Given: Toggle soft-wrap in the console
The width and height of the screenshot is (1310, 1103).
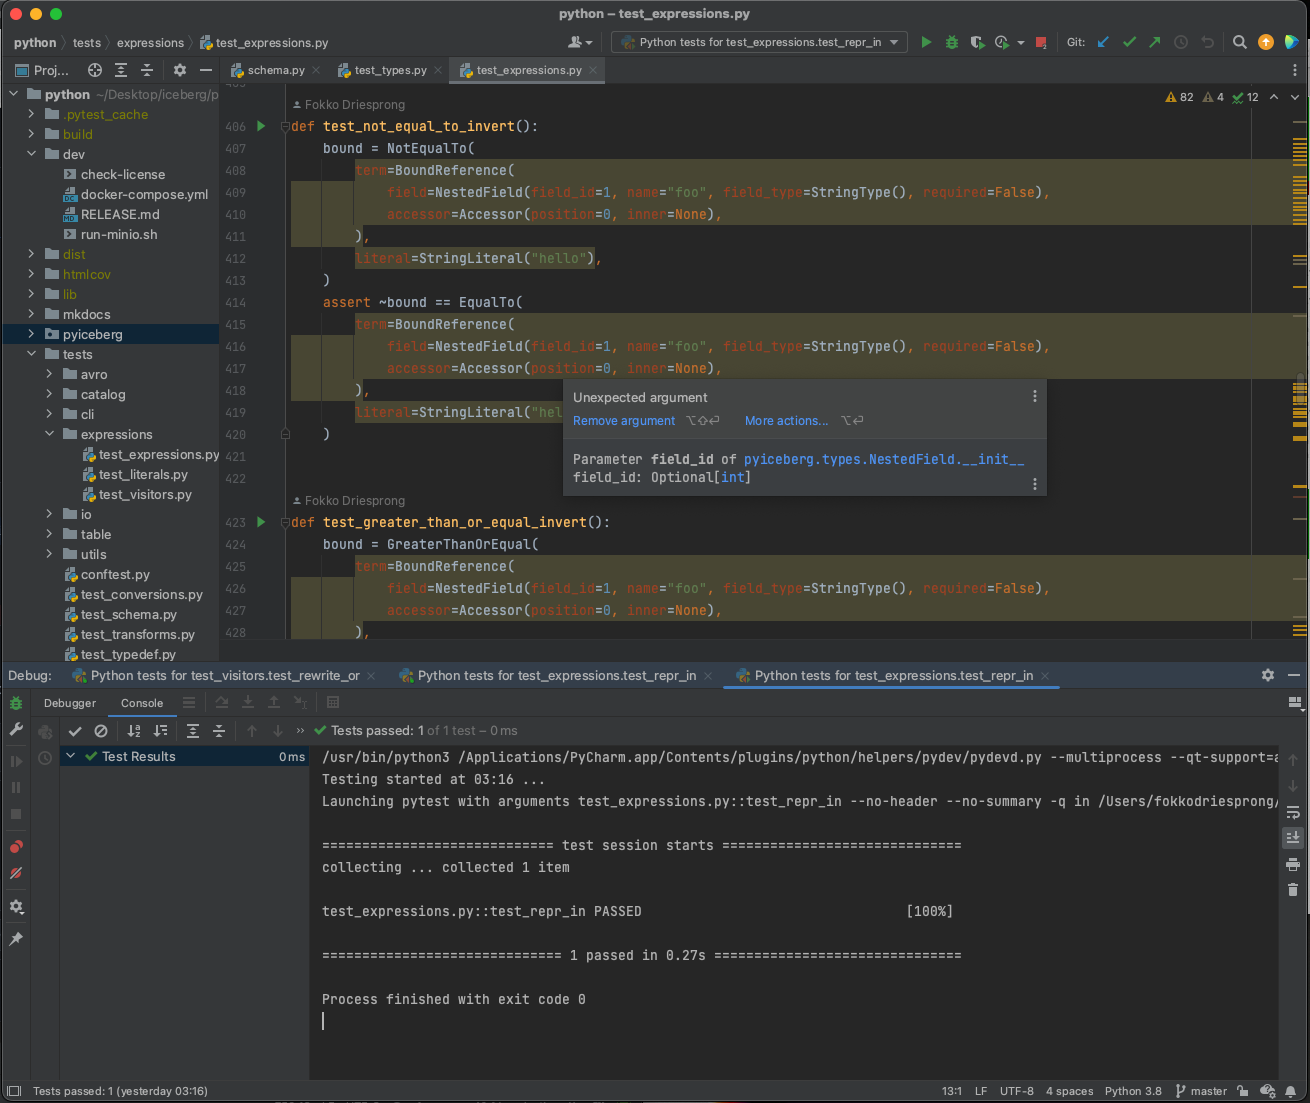Looking at the screenshot, I should pyautogui.click(x=1293, y=812).
